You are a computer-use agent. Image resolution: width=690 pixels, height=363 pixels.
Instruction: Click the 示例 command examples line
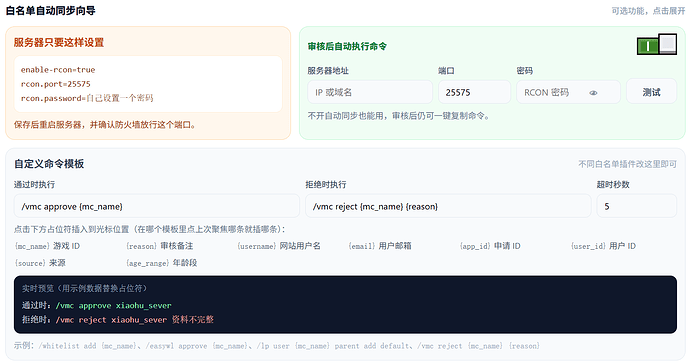(276, 345)
